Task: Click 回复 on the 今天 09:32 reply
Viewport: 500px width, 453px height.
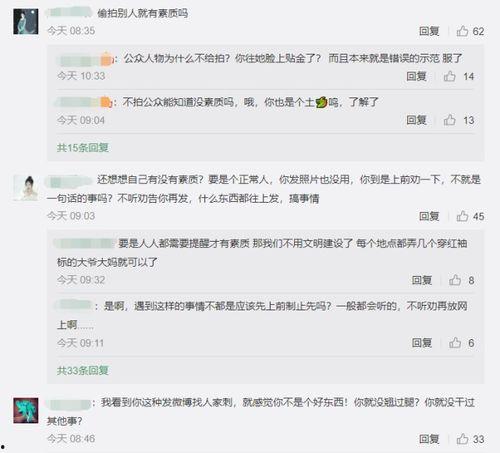Action: [422, 280]
